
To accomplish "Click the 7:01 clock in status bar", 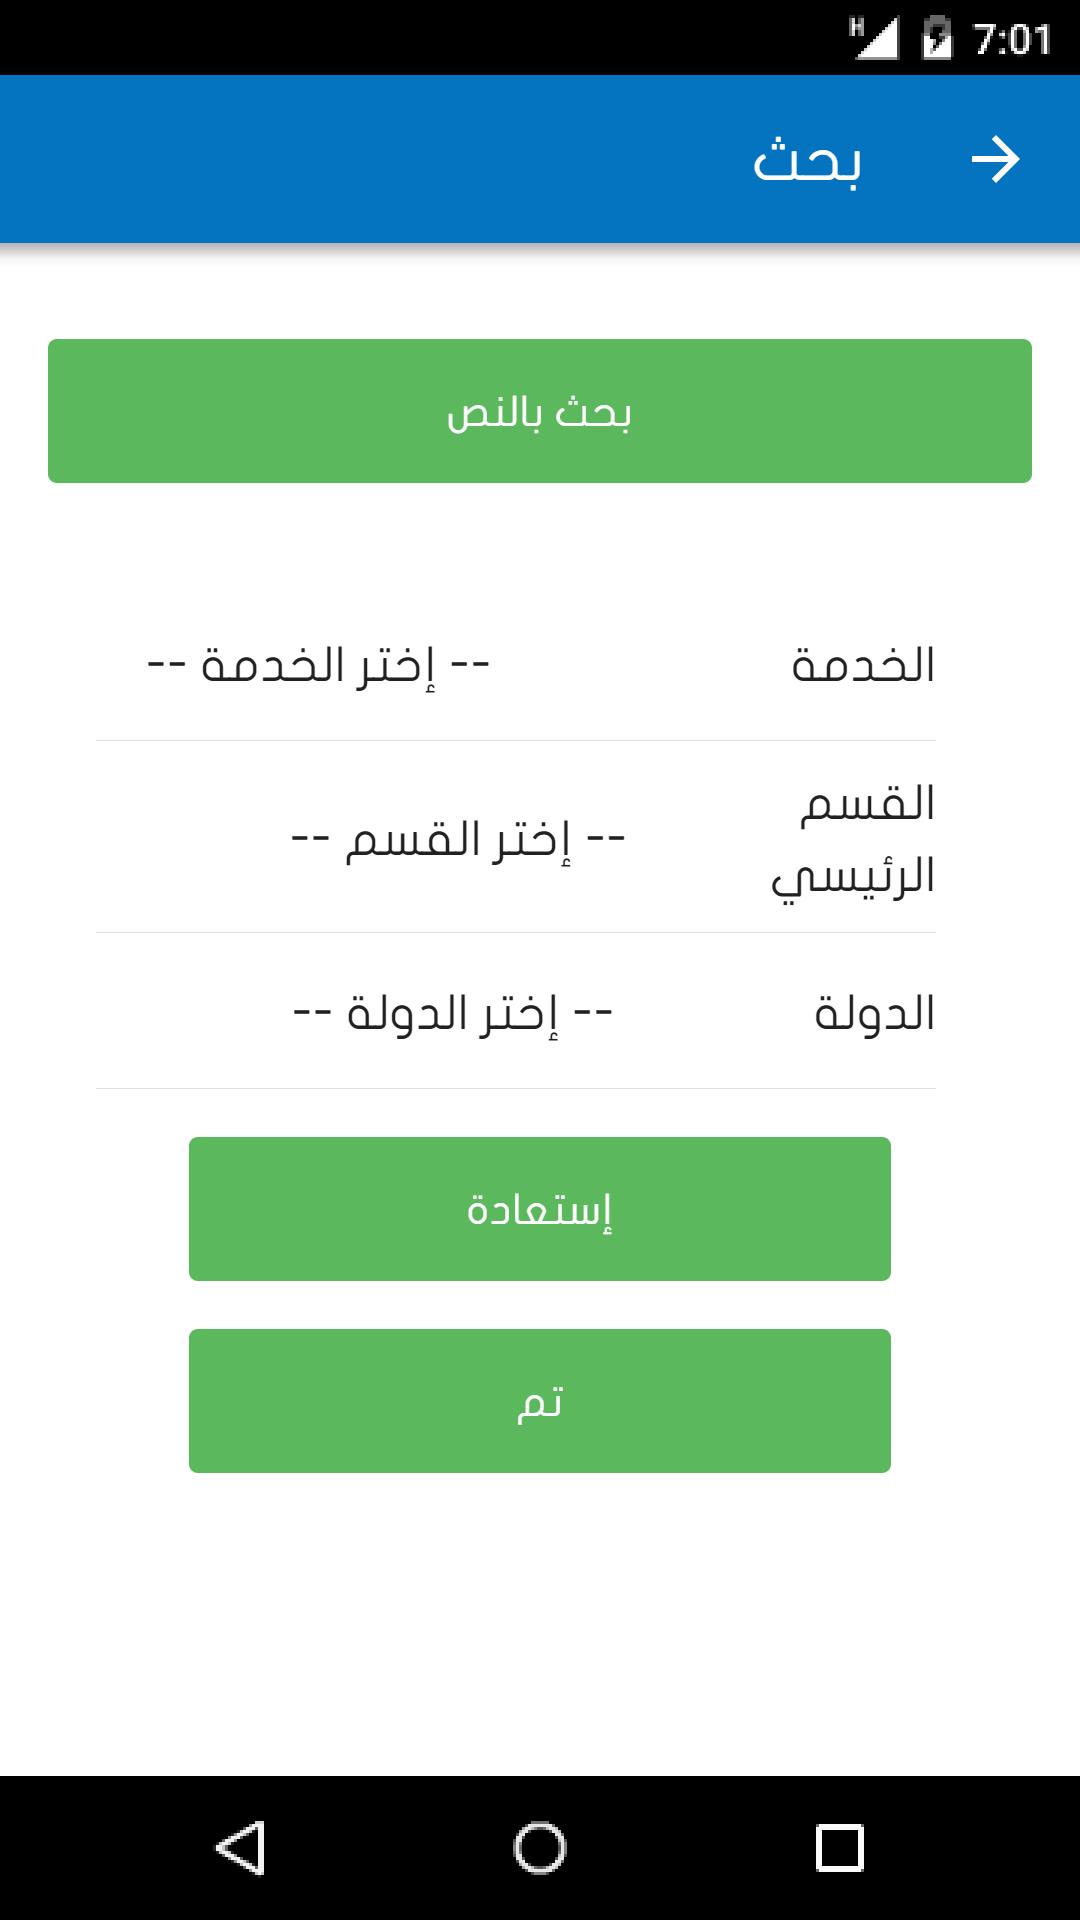I will tap(1012, 40).
